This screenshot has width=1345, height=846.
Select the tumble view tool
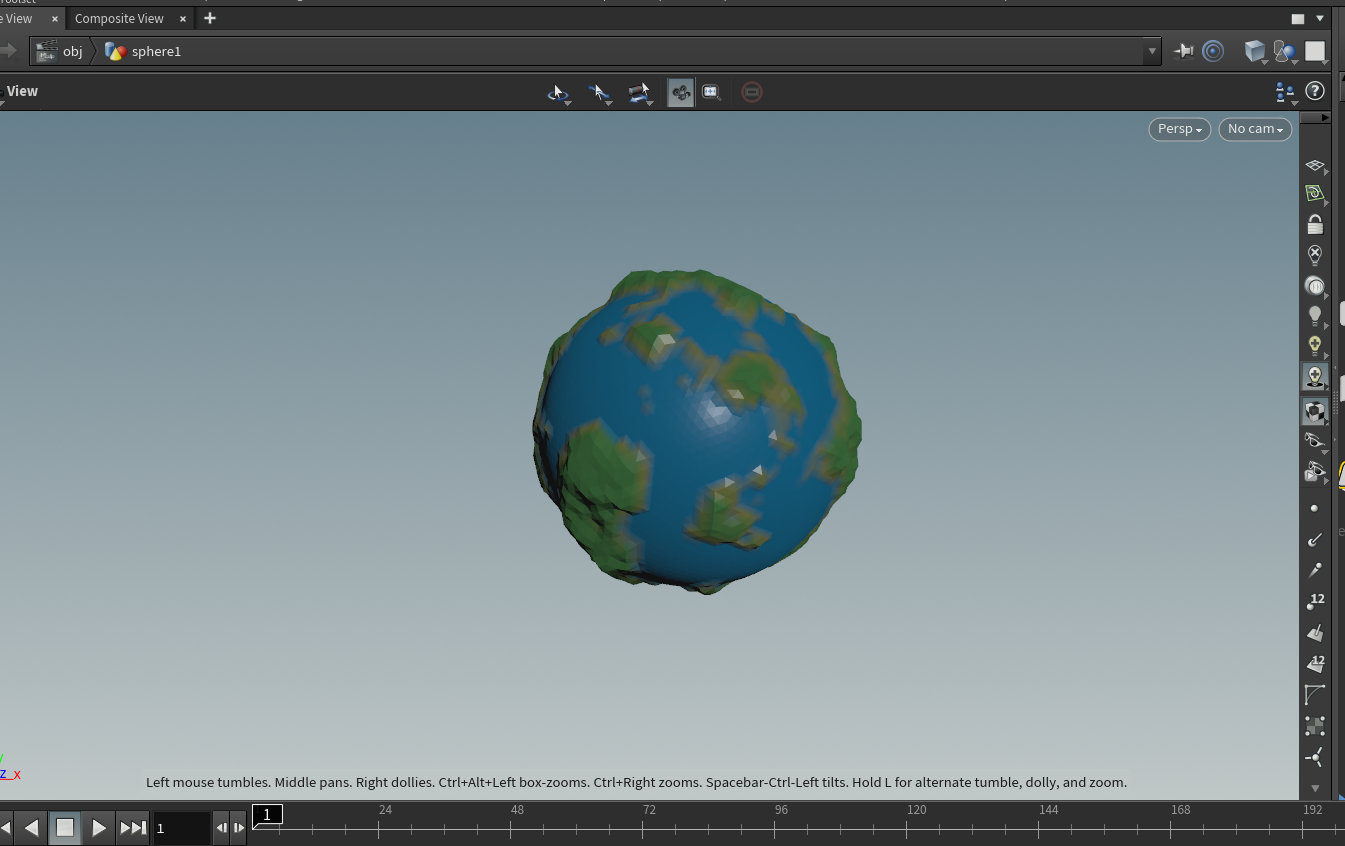558,92
